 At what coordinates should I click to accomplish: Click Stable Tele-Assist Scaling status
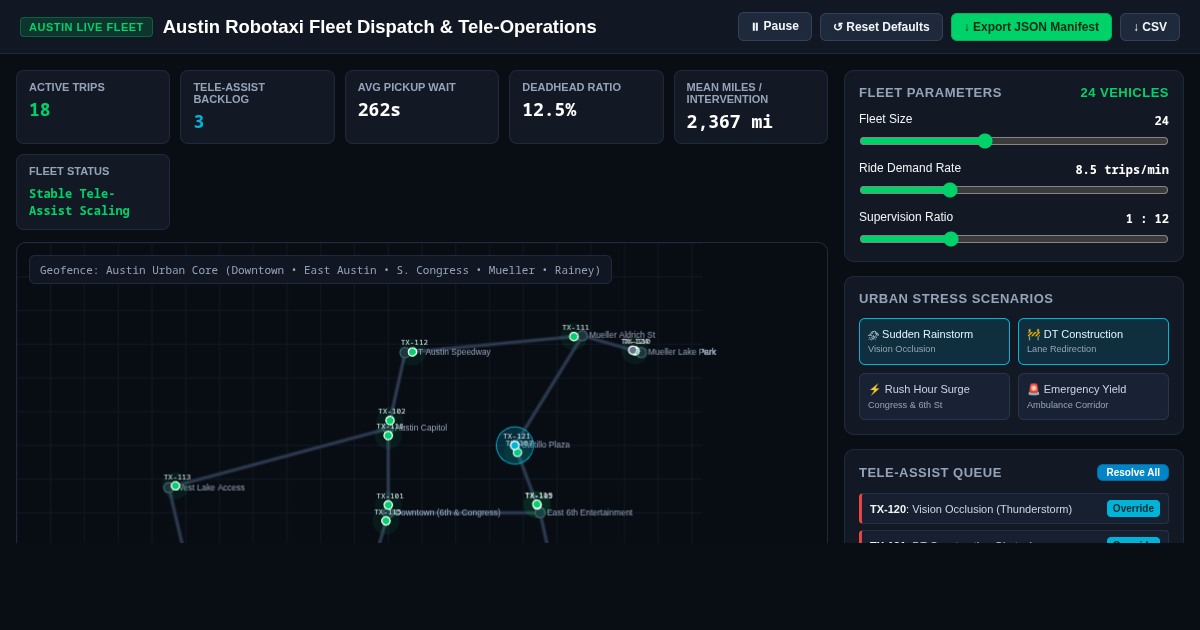coord(79,202)
